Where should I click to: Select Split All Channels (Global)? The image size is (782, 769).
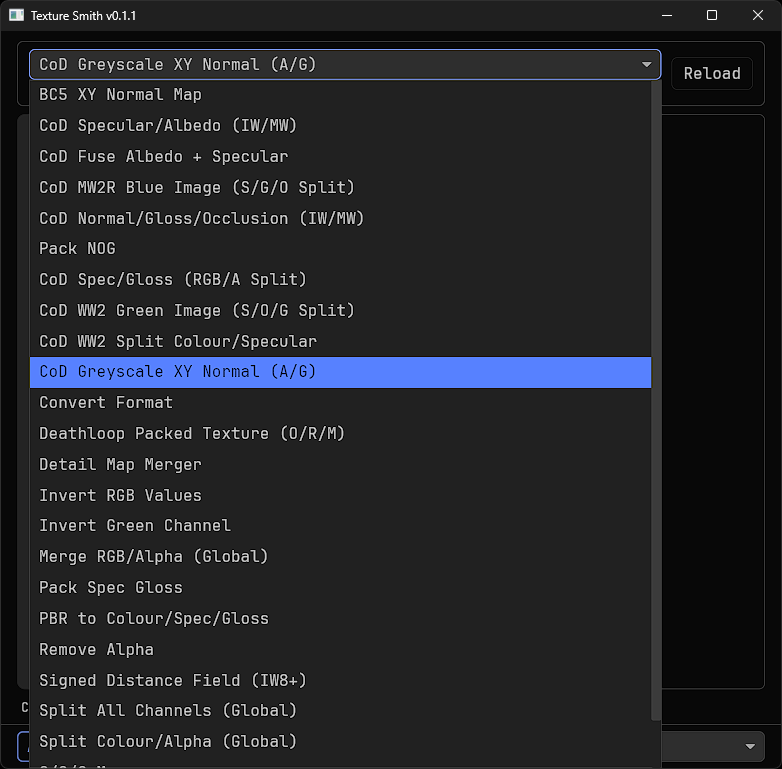341,711
